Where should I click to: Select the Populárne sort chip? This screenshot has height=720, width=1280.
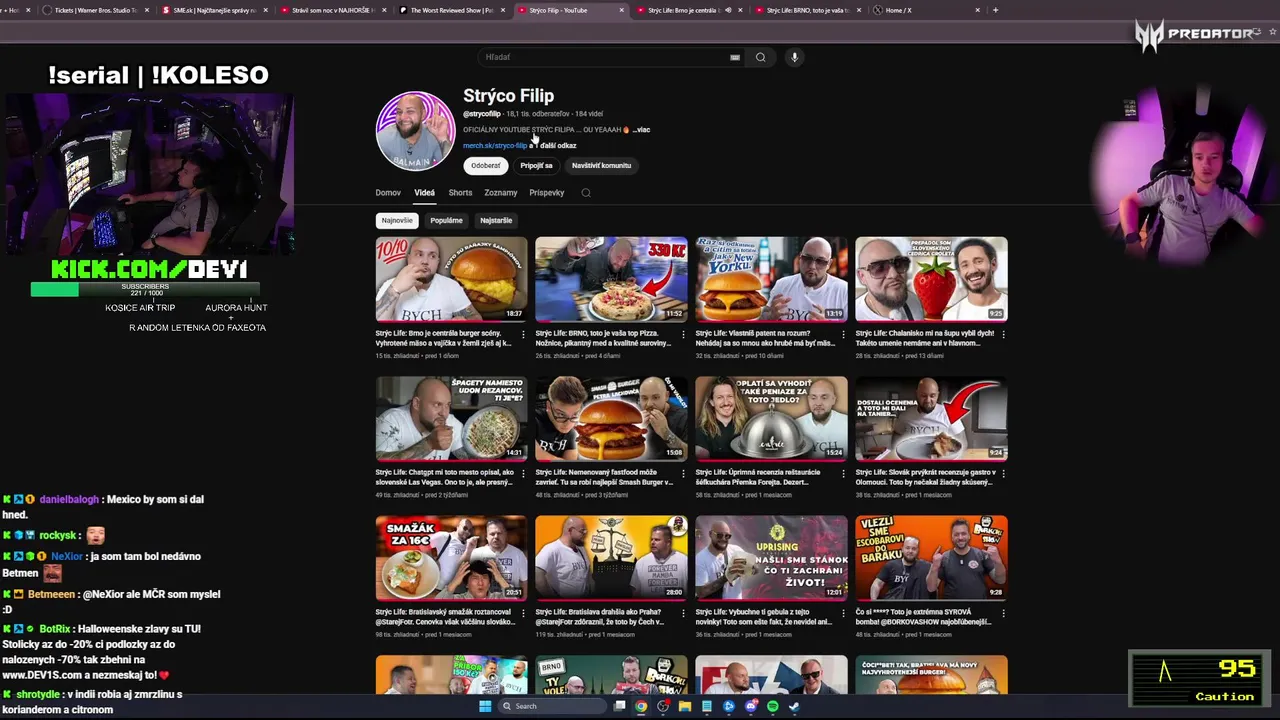pyautogui.click(x=446, y=220)
